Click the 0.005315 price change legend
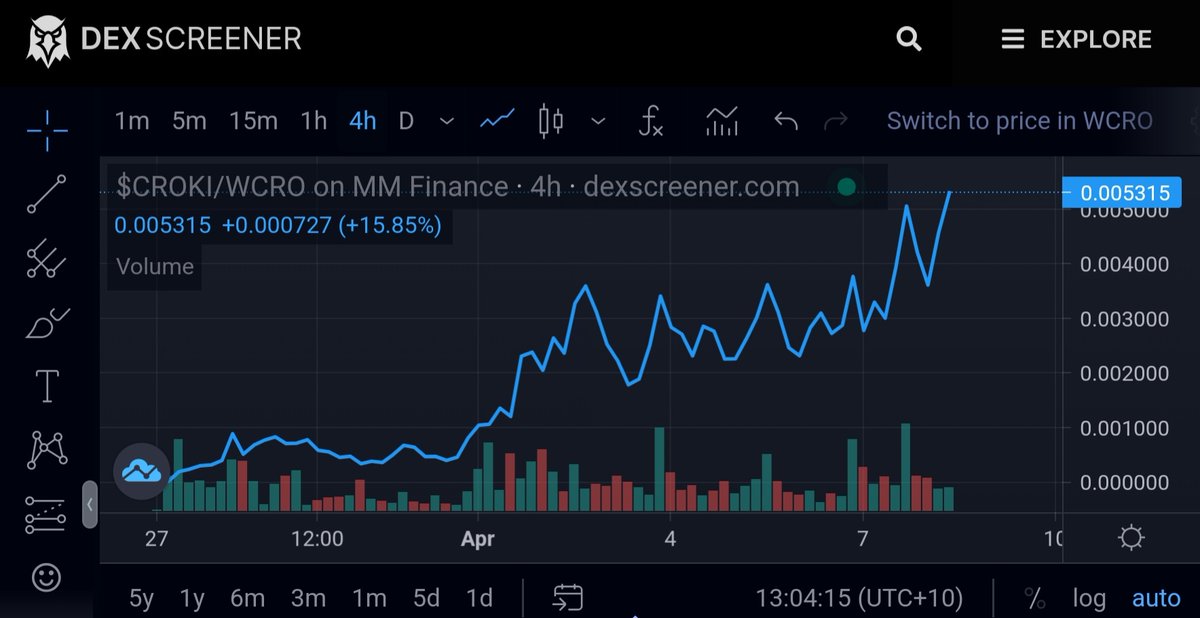This screenshot has width=1200, height=618. 278,225
